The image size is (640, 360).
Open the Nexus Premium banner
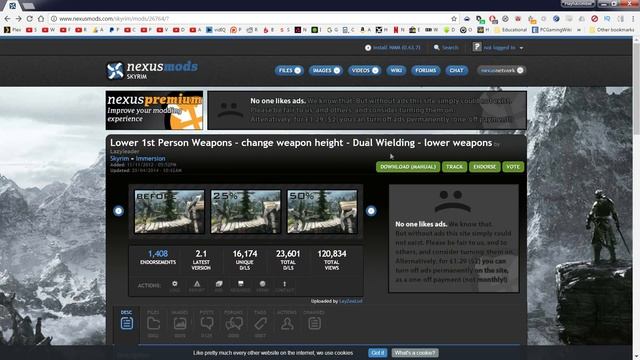coord(154,111)
